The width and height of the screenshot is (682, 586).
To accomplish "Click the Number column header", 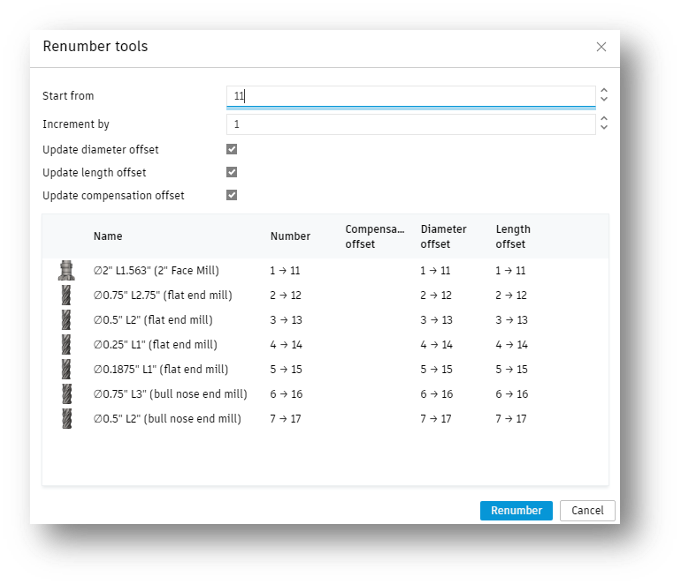I will point(290,236).
